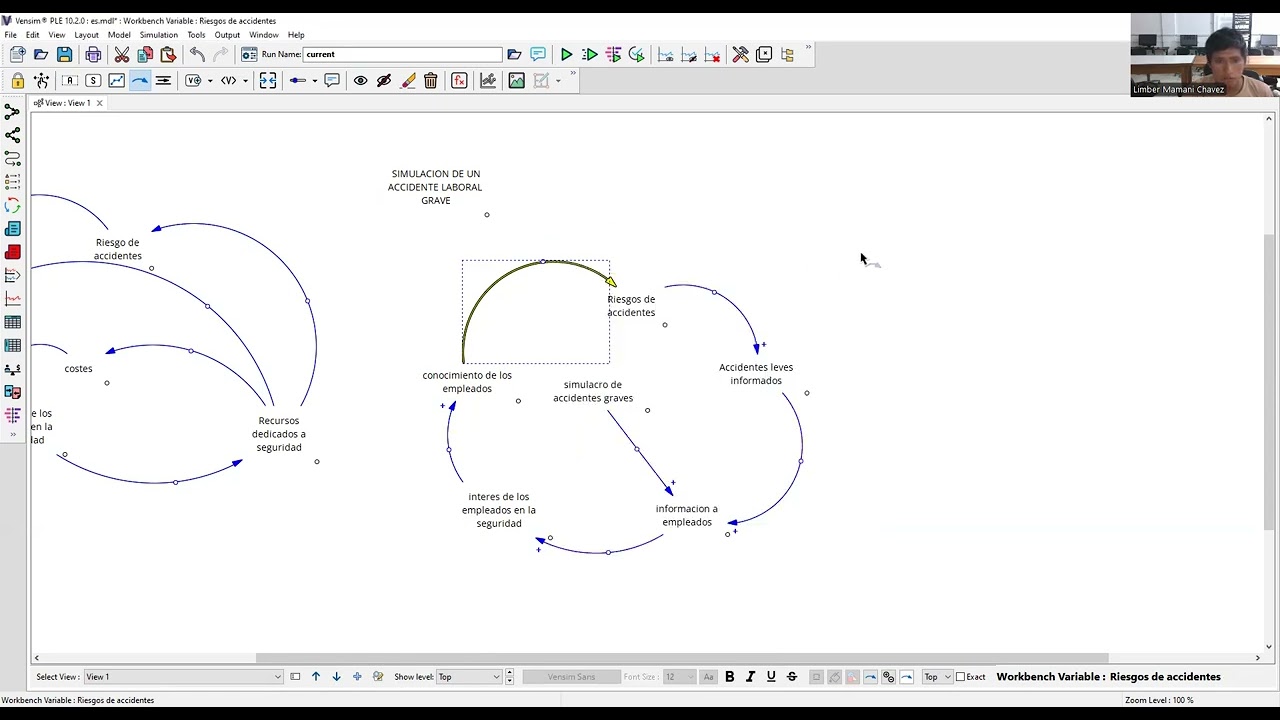Select the 'conocimiento de los empleados' variable

pos(467,382)
